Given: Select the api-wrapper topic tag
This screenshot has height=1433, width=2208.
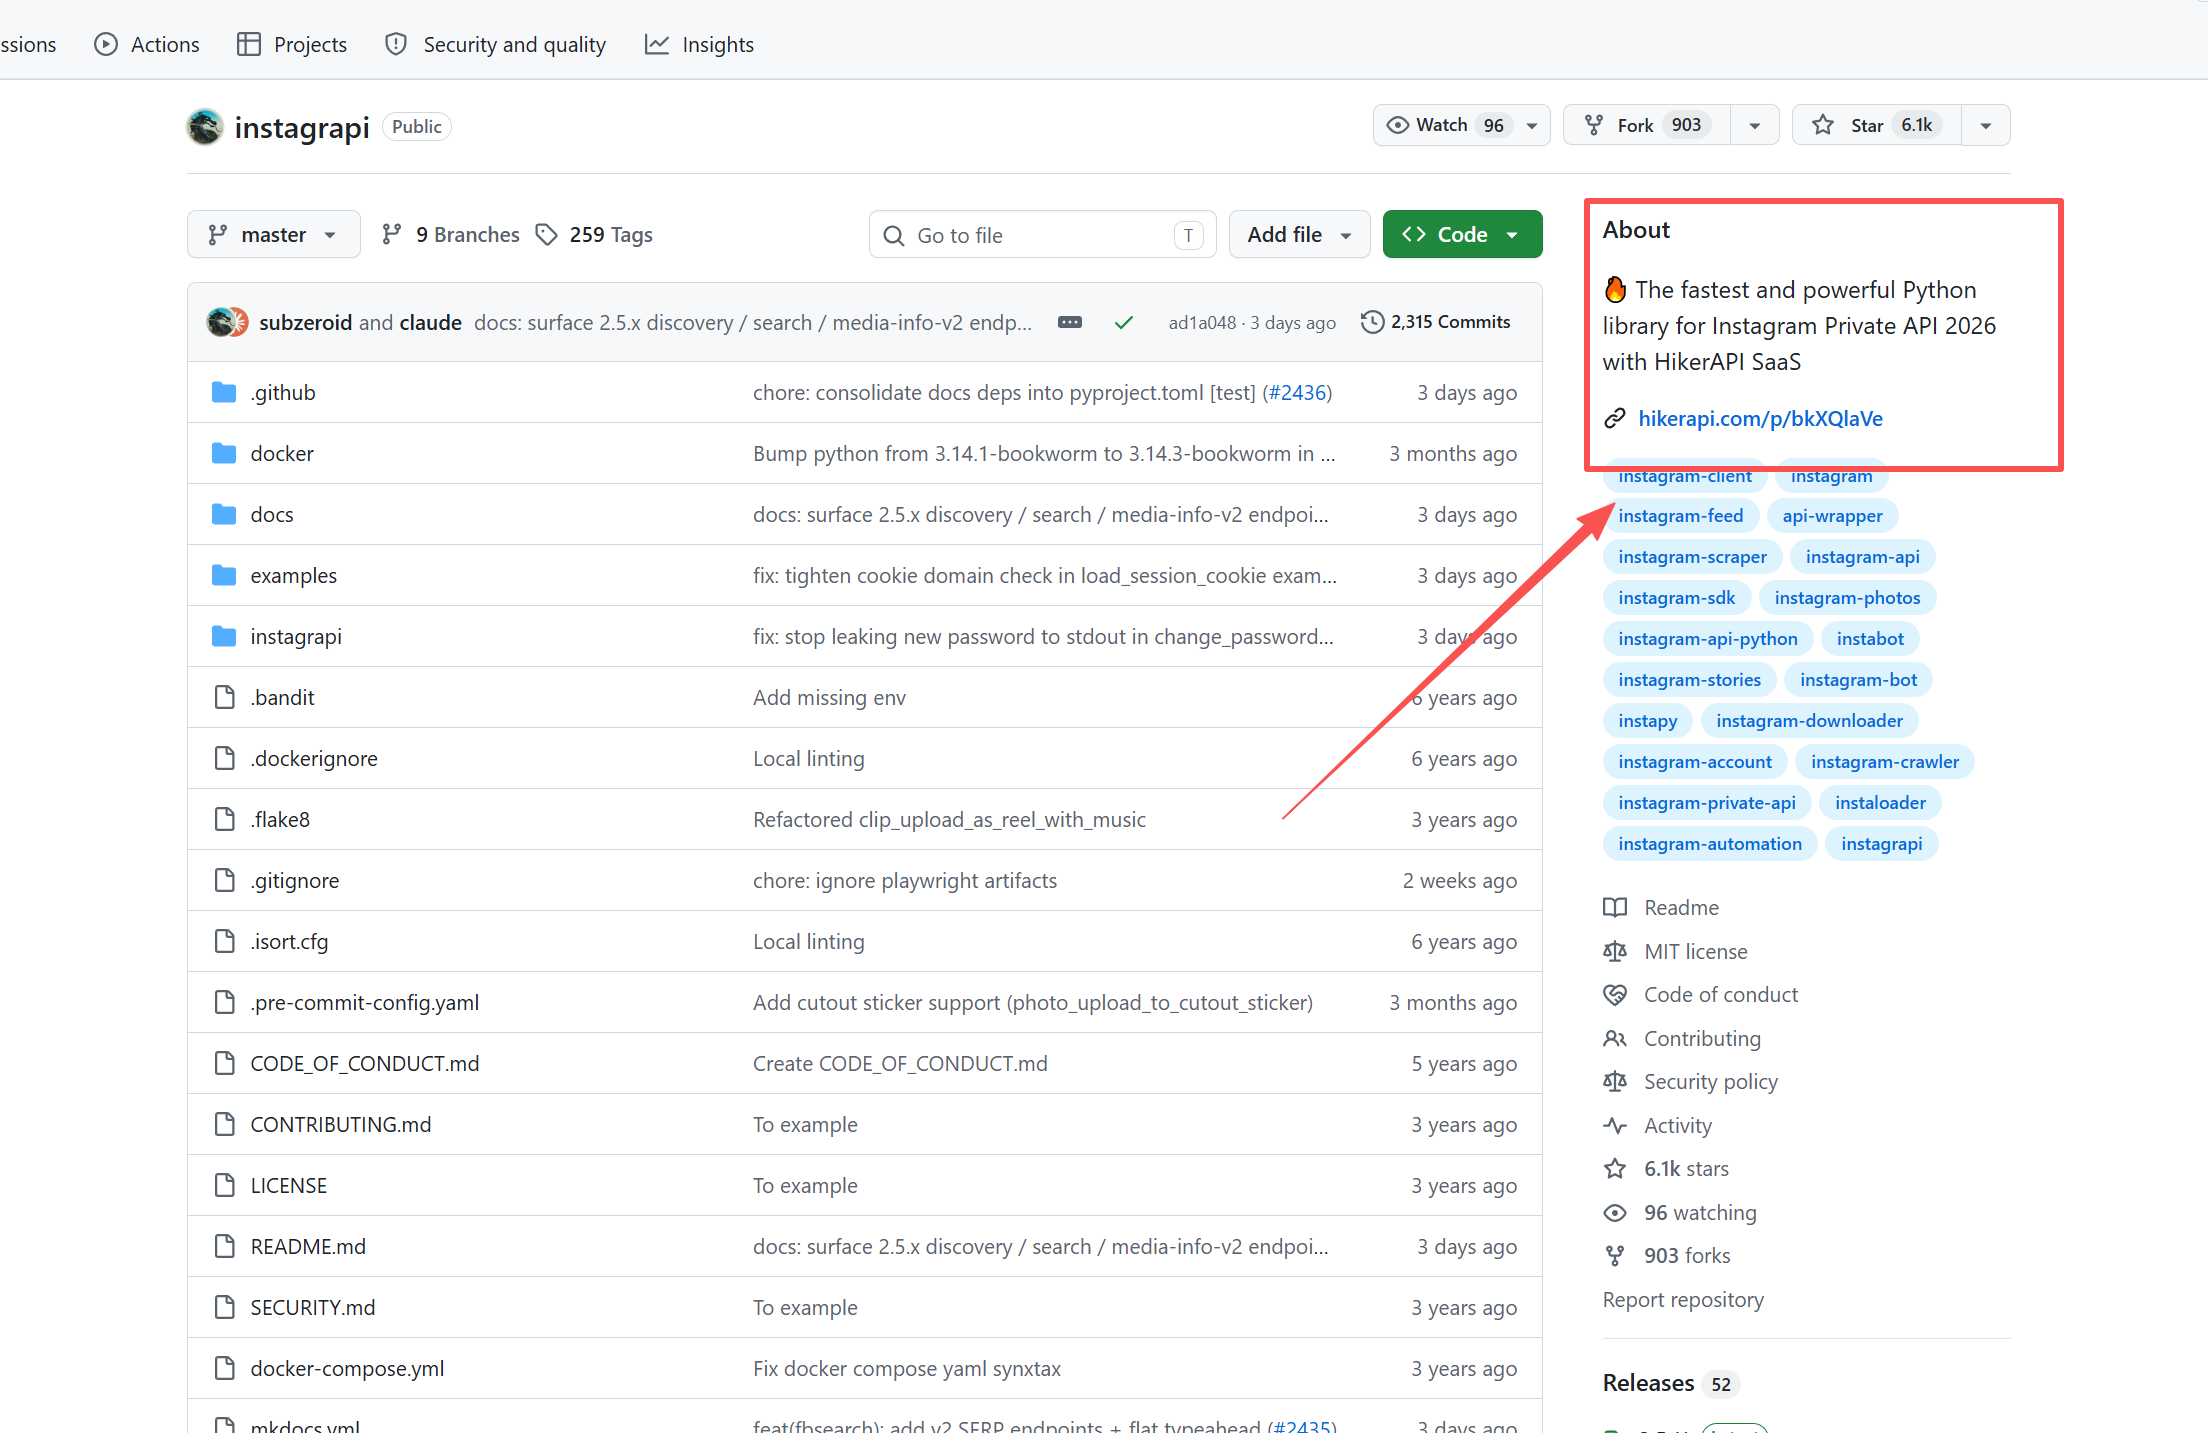Looking at the screenshot, I should pos(1832,515).
